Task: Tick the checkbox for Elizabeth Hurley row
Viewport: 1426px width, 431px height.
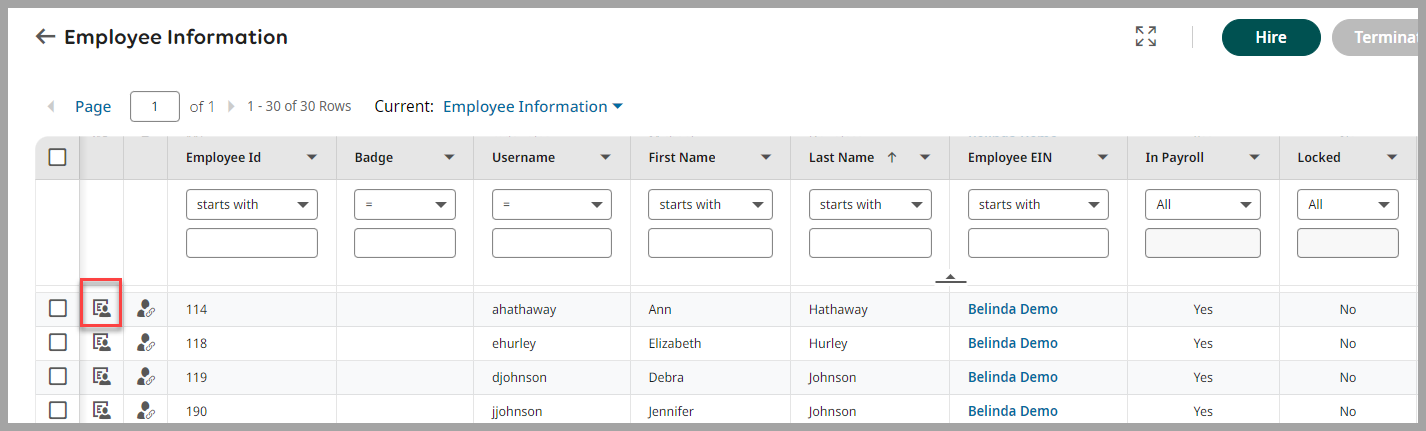Action: click(x=58, y=343)
